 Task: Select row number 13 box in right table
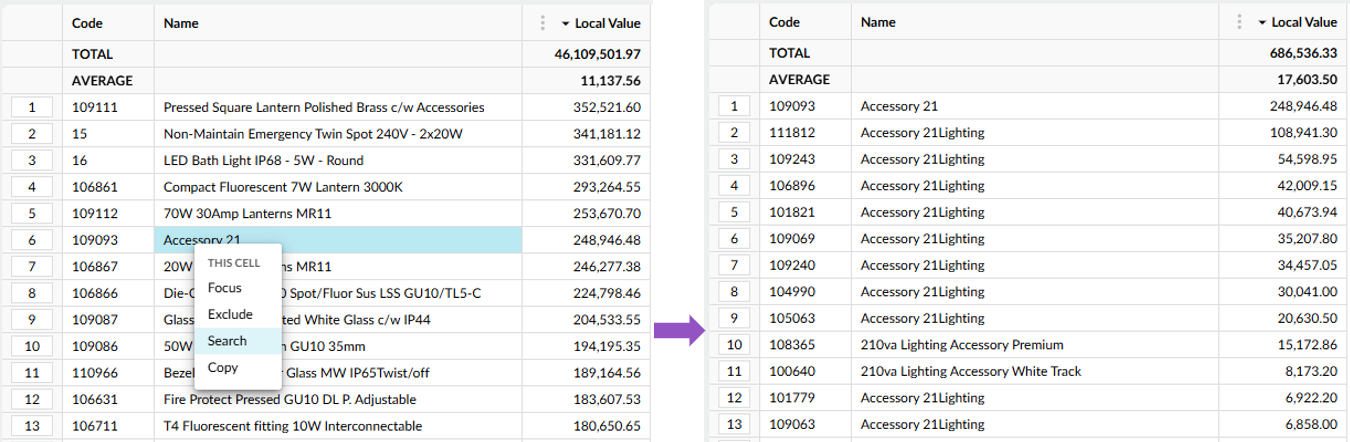click(734, 425)
